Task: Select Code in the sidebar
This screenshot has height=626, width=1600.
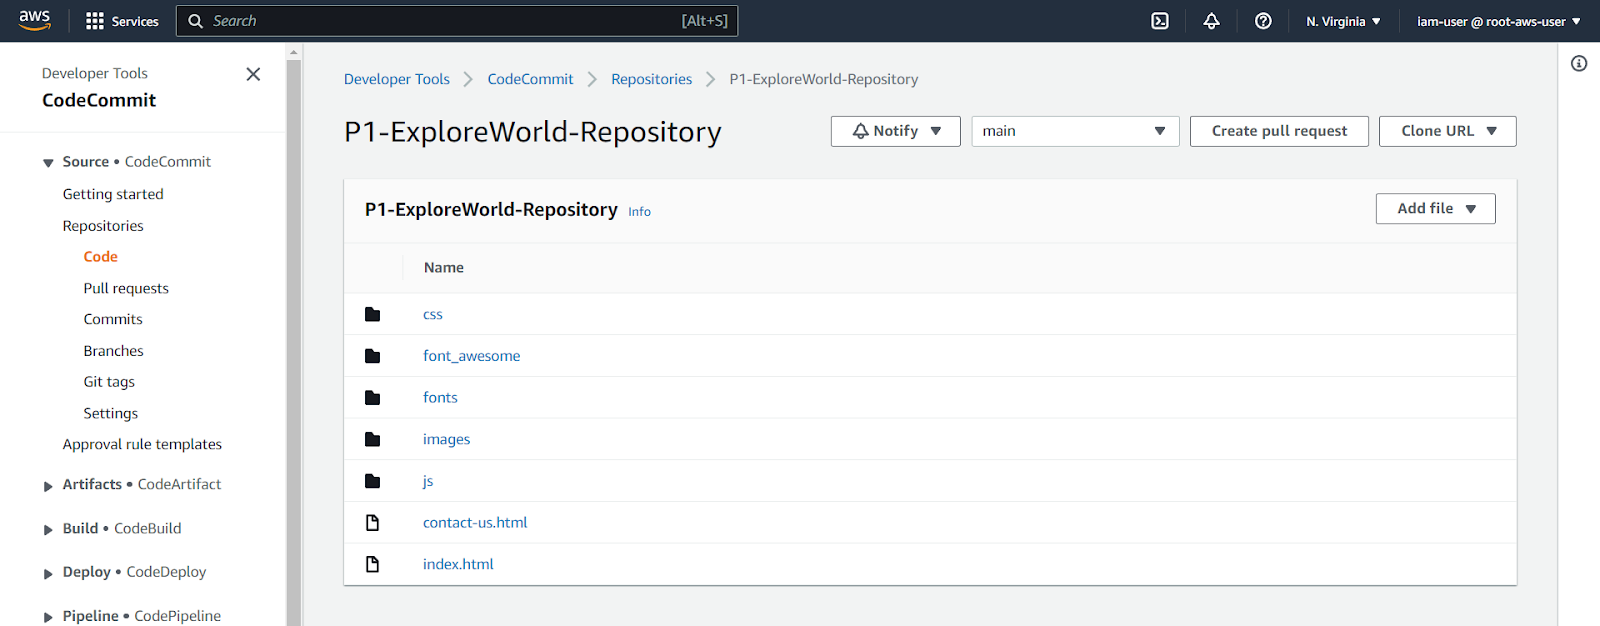Action: (x=100, y=257)
